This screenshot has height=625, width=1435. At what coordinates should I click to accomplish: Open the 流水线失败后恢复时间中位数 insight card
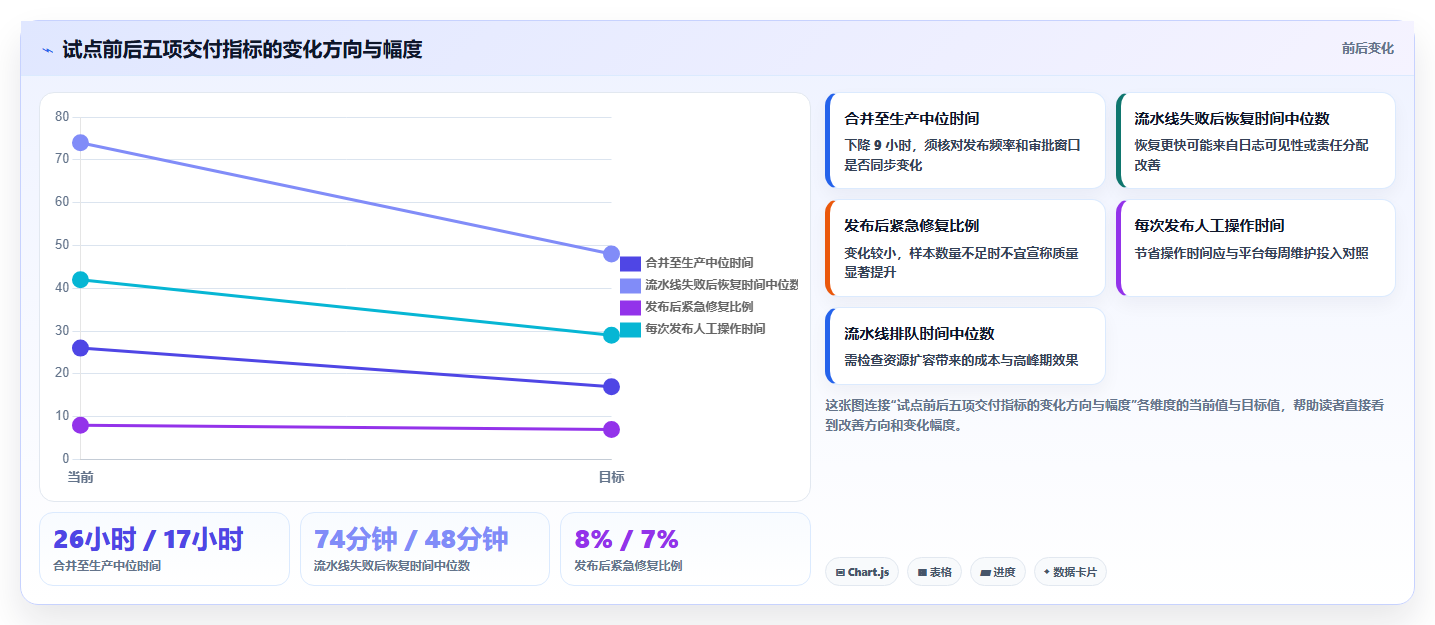[1255, 140]
